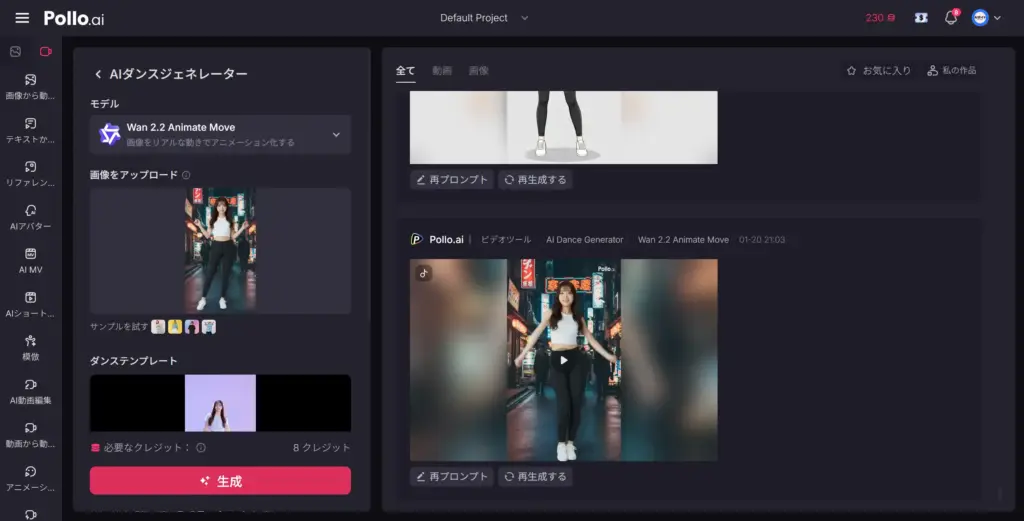Toggle お気に入り favorites filter

[x=878, y=71]
